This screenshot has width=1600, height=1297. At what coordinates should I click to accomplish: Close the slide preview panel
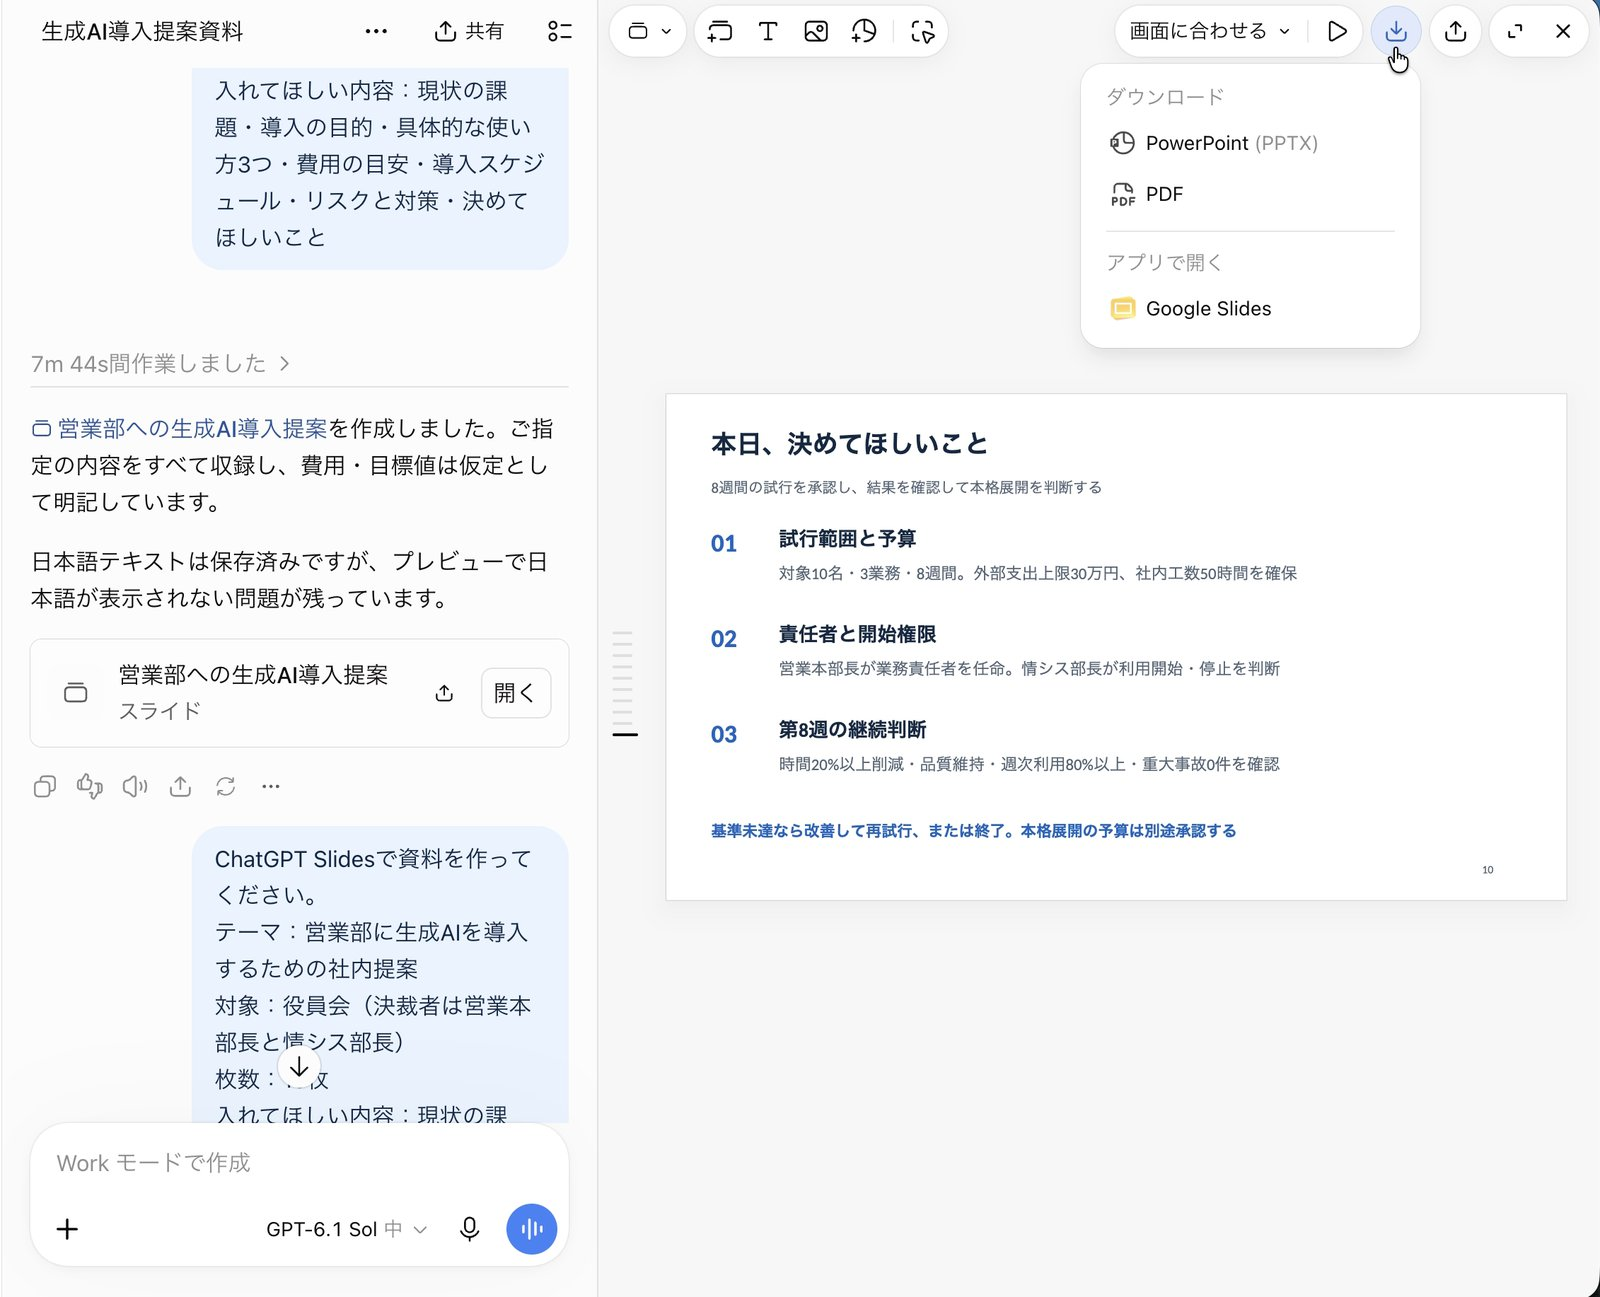tap(1563, 31)
